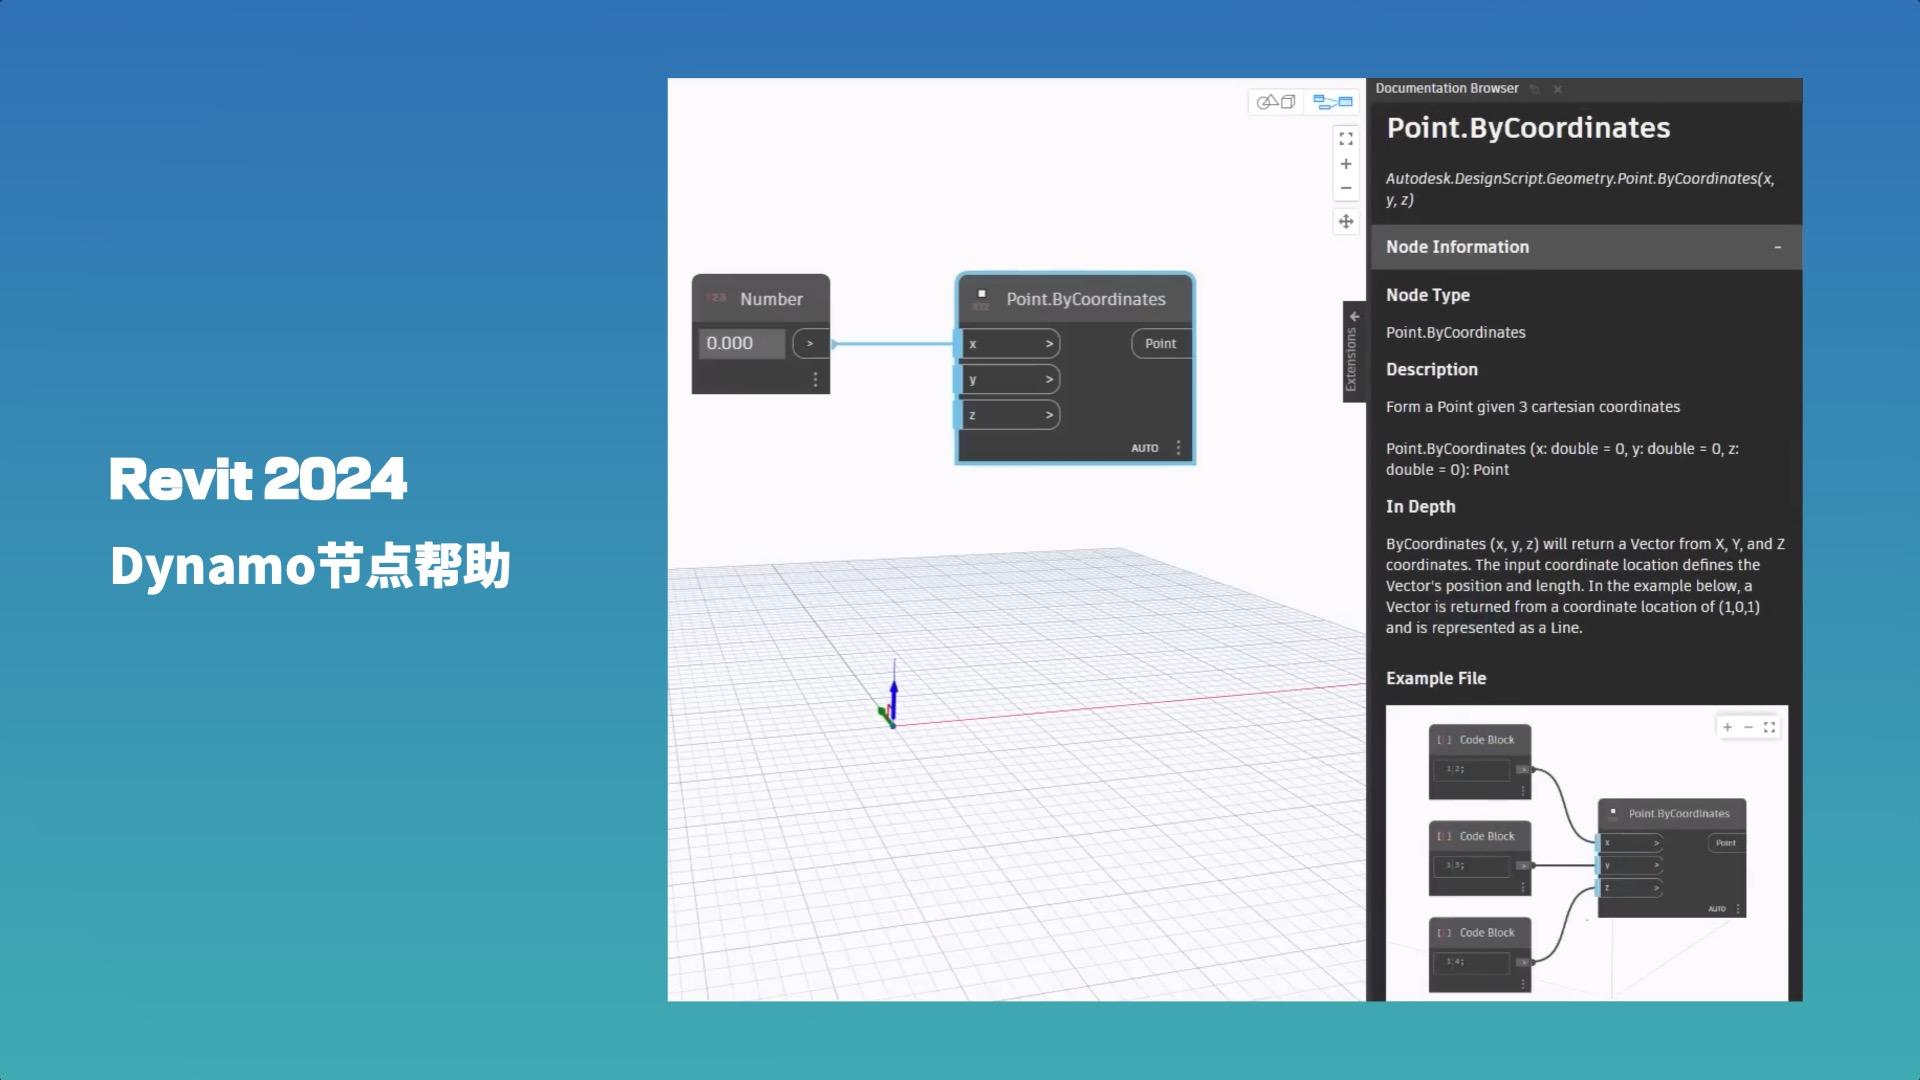Screen dimensions: 1920x1080
Task: Click the Point output port
Action: [1158, 343]
